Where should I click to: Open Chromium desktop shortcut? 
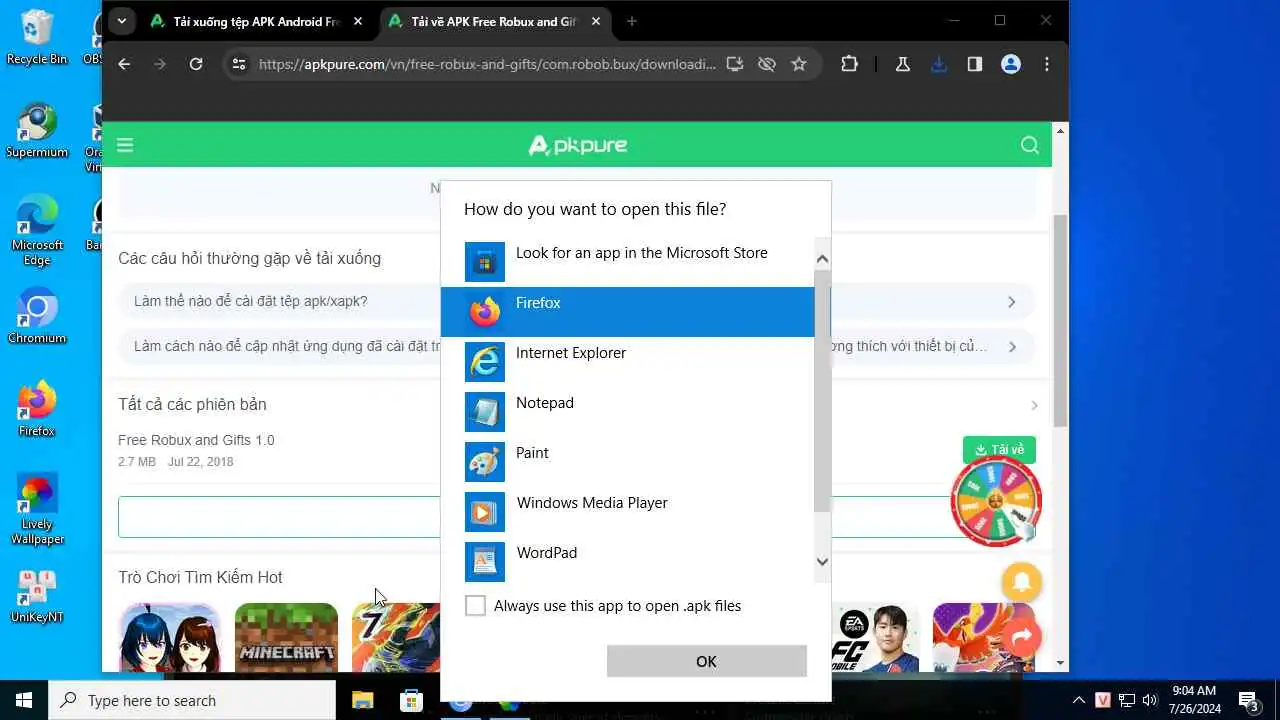pos(37,317)
